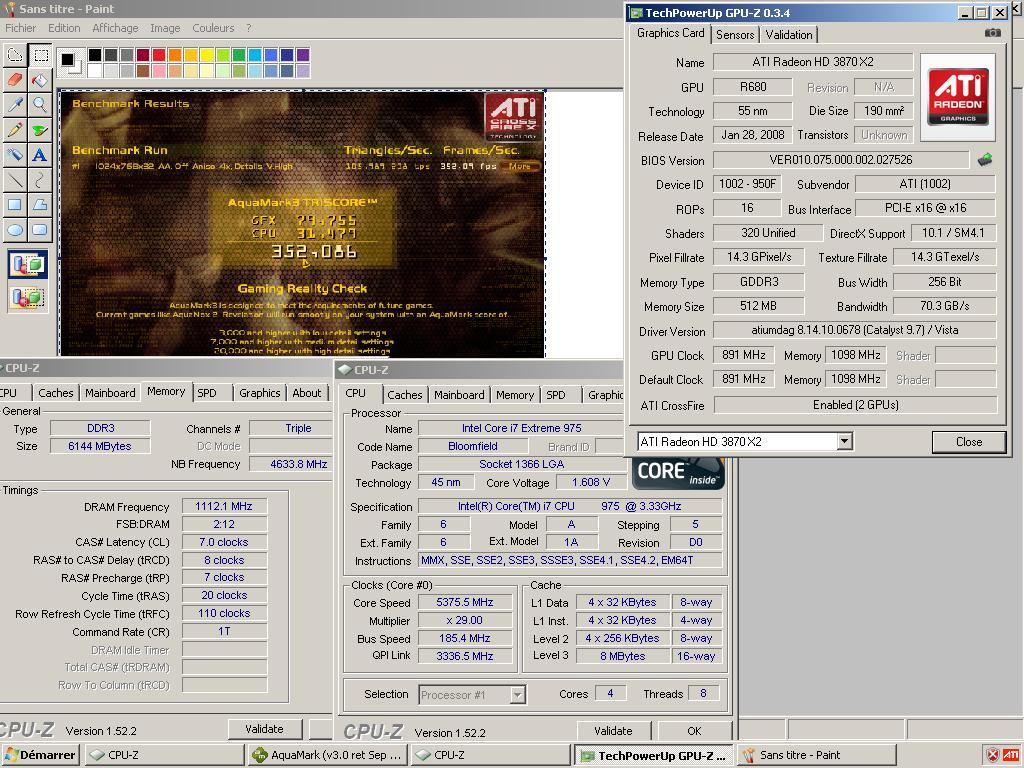Open the Edition menu in Paint
This screenshot has width=1024, height=768.
64,28
